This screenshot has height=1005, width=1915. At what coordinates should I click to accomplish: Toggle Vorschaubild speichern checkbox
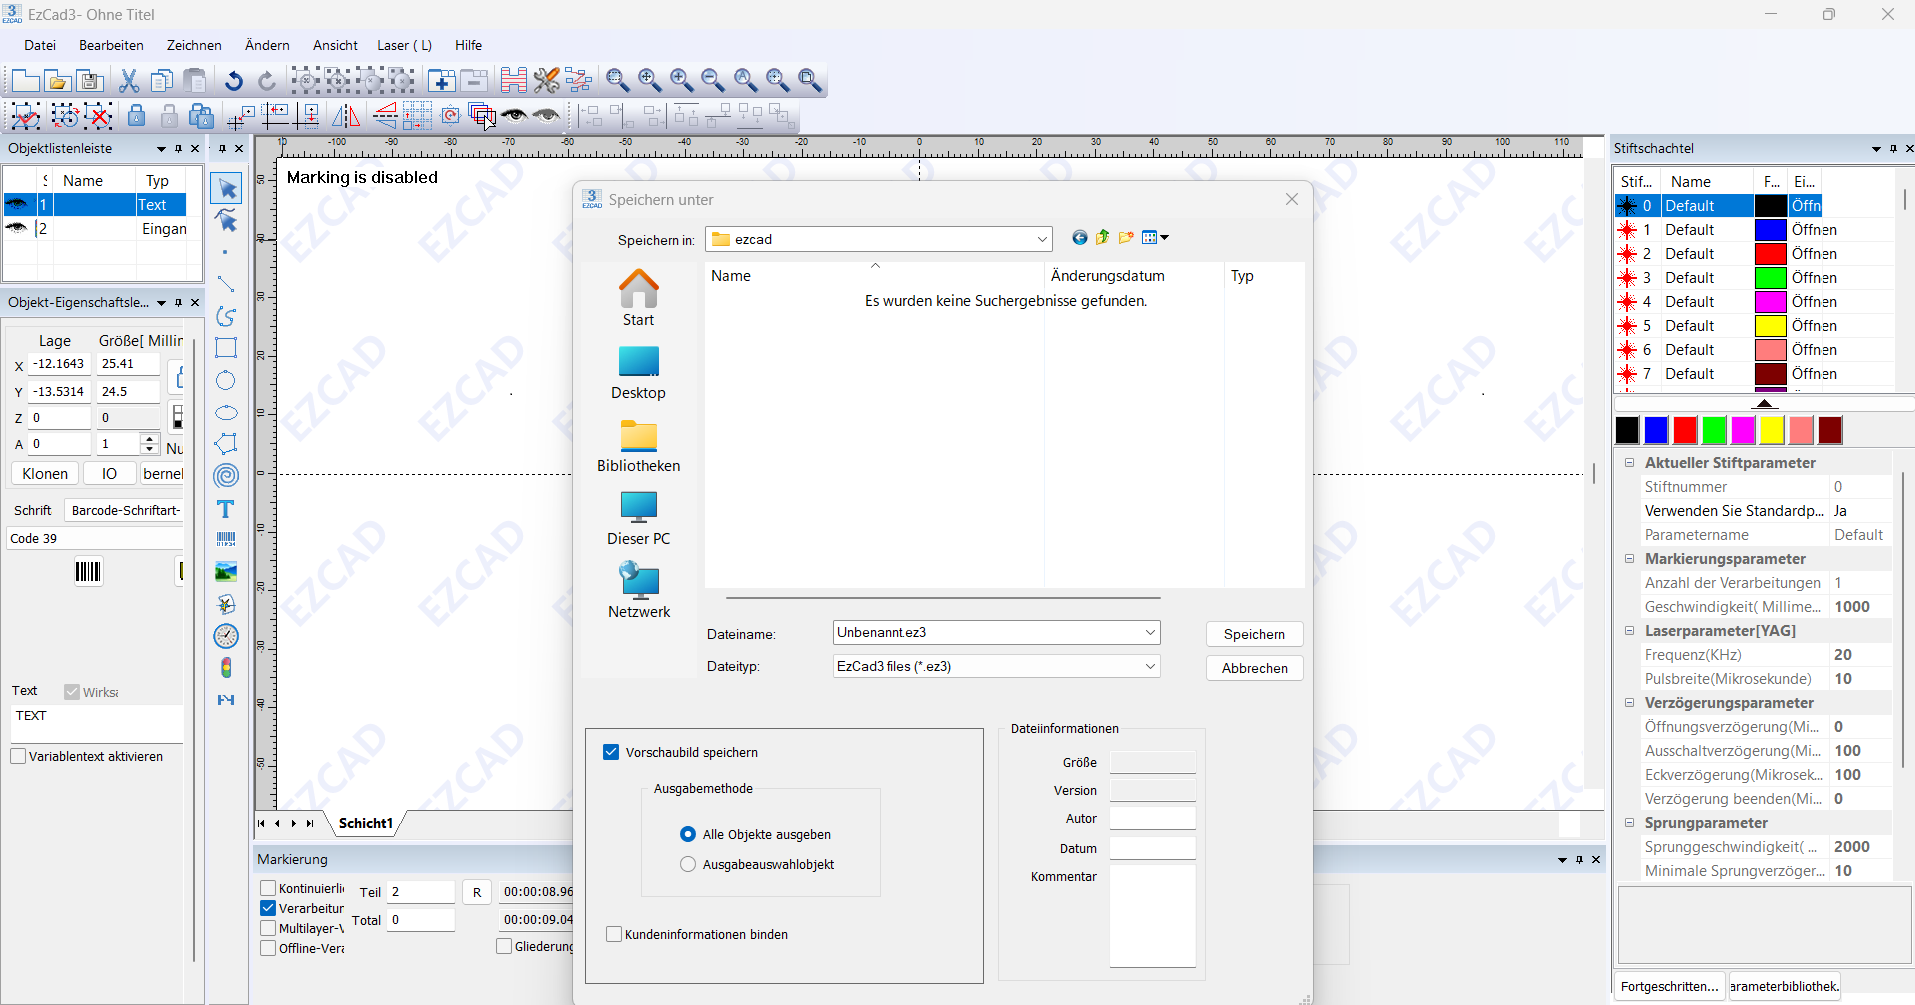(x=611, y=752)
